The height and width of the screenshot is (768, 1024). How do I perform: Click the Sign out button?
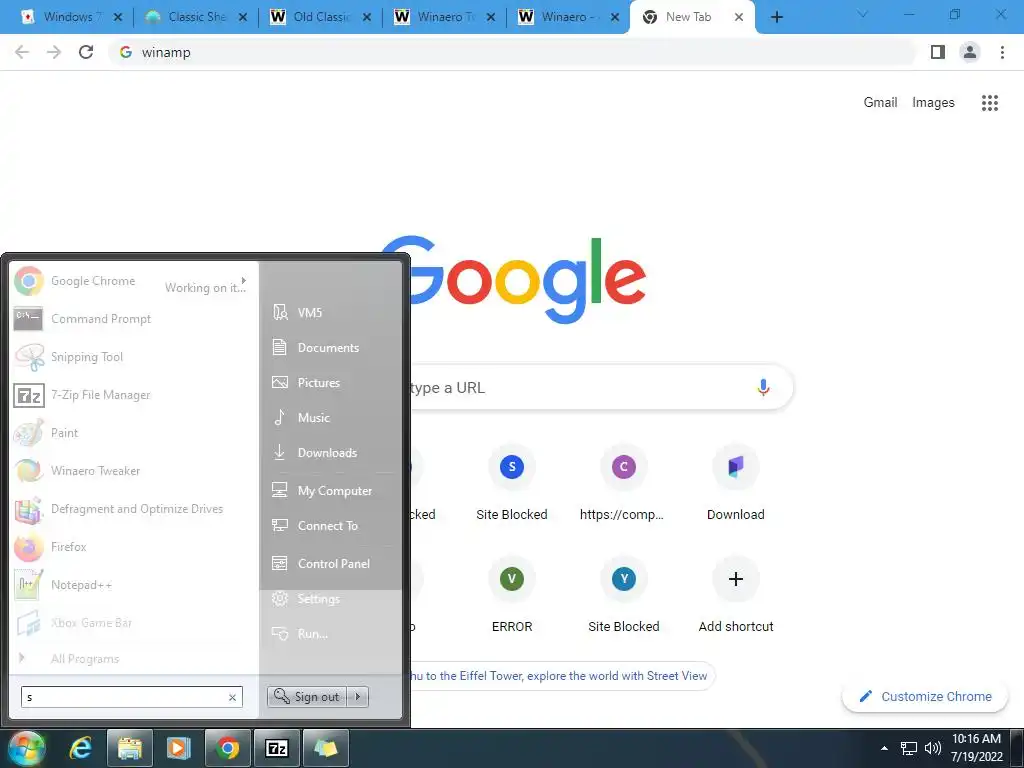pyautogui.click(x=307, y=697)
